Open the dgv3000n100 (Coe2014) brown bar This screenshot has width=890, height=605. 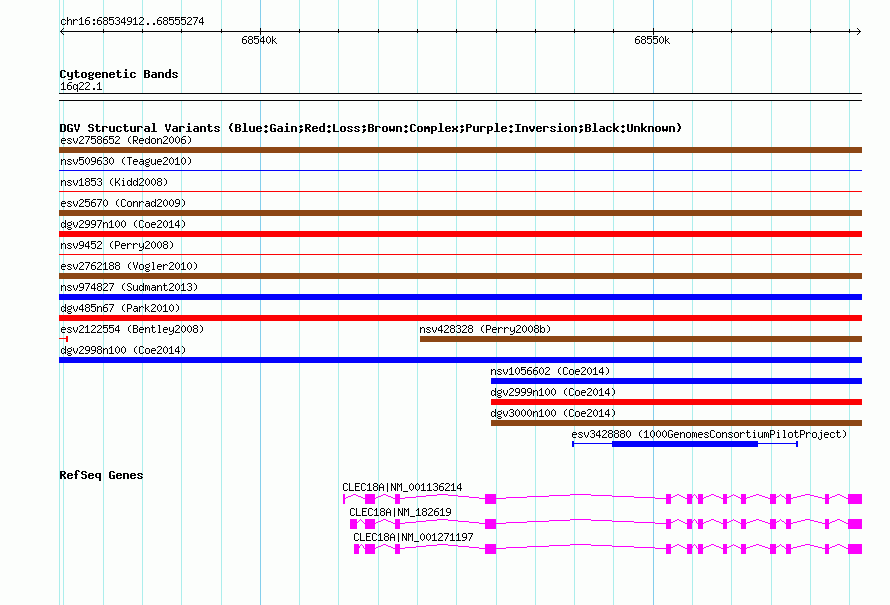677,423
